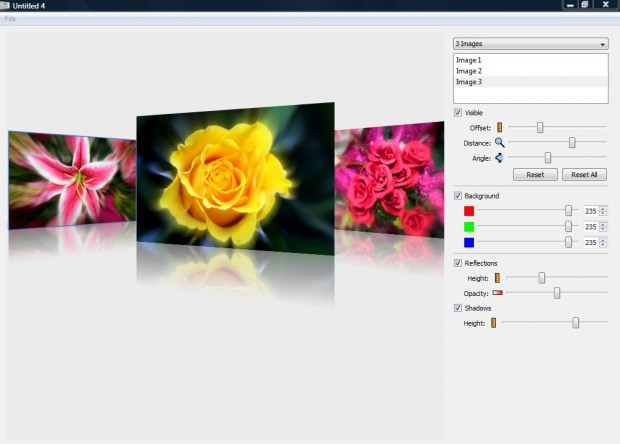Image resolution: width=620 pixels, height=444 pixels.
Task: Click the red color swatch
Action: click(x=469, y=211)
